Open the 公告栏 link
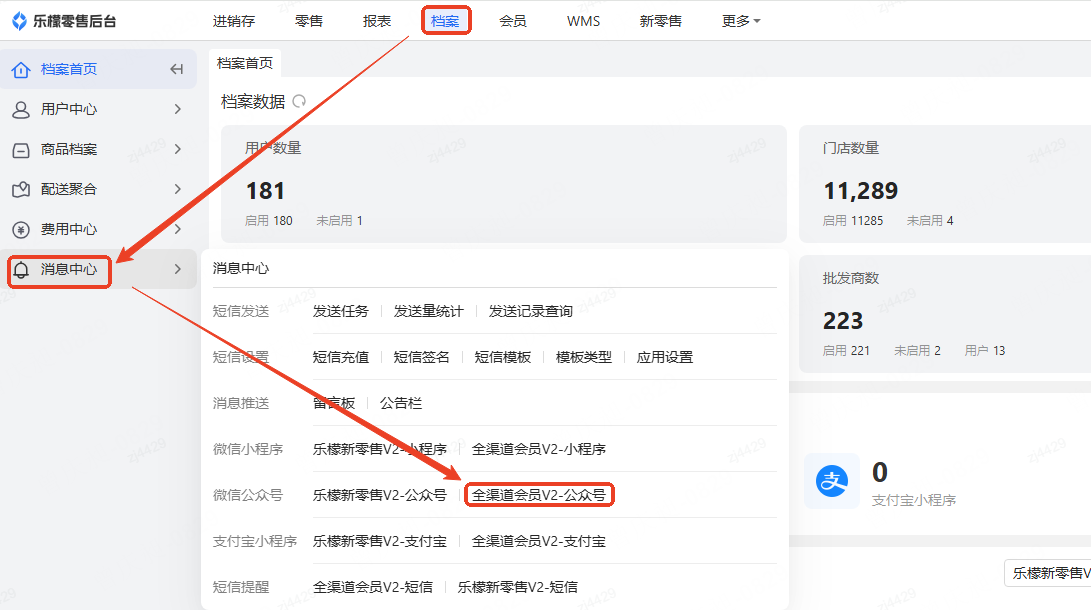1091x610 pixels. point(401,403)
